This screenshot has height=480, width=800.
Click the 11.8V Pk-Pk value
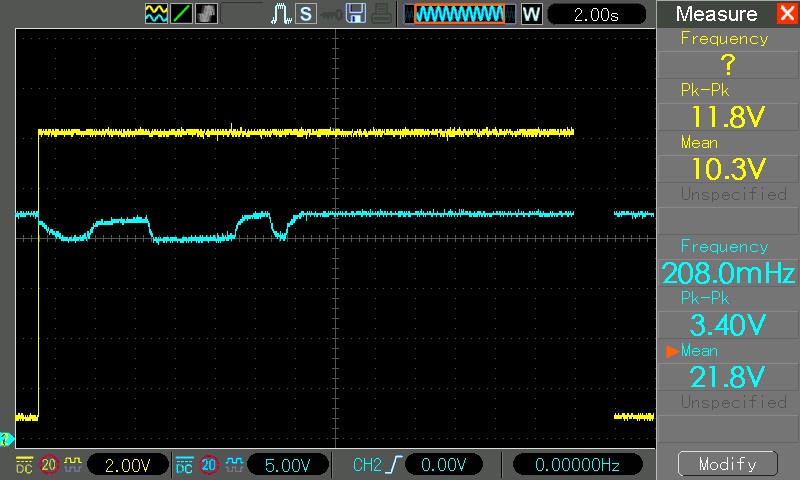coord(728,117)
